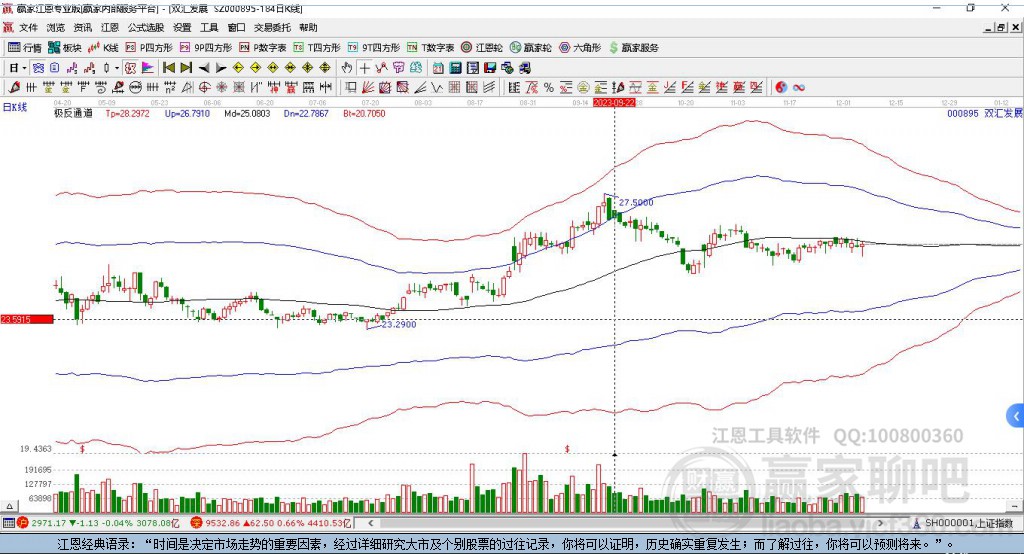This screenshot has height=554, width=1024.
Task: Open the 浏览 menu
Action: click(56, 27)
